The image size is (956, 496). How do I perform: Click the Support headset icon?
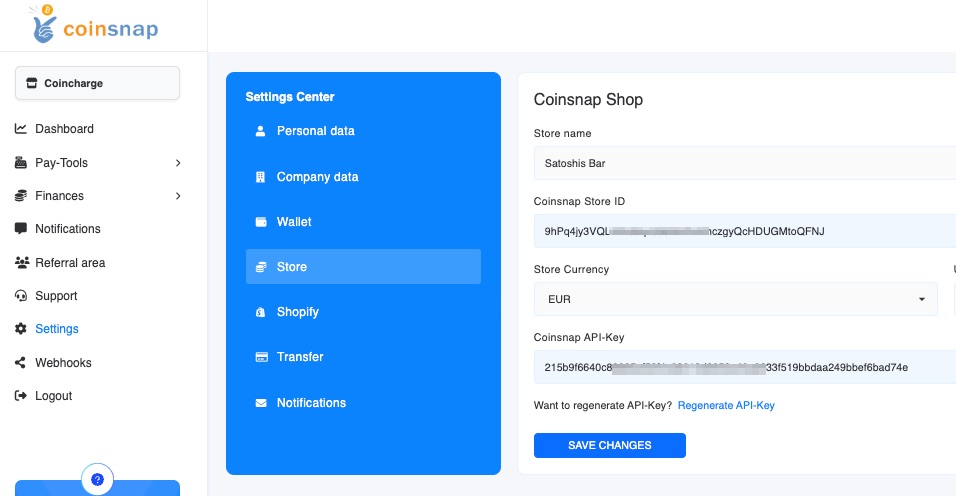[21, 296]
